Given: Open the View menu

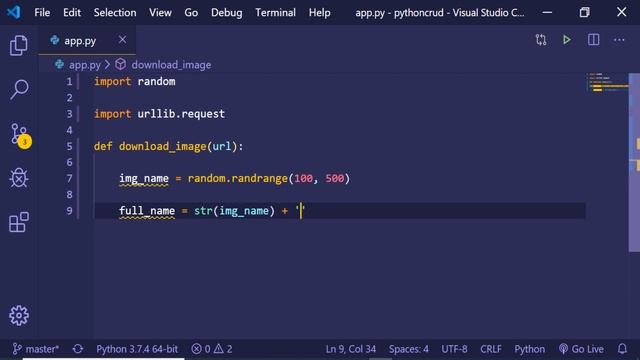Looking at the screenshot, I should click(x=160, y=13).
